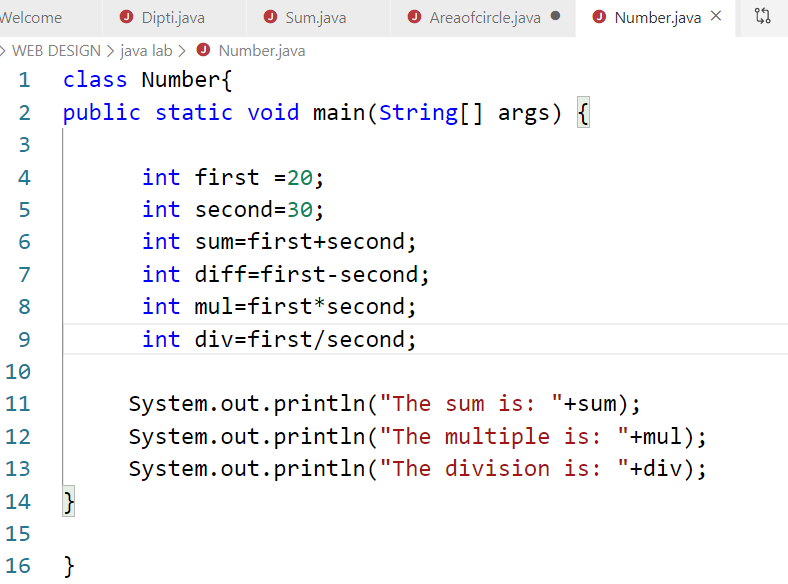Click the Java icon on the Number.java tab

[599, 17]
